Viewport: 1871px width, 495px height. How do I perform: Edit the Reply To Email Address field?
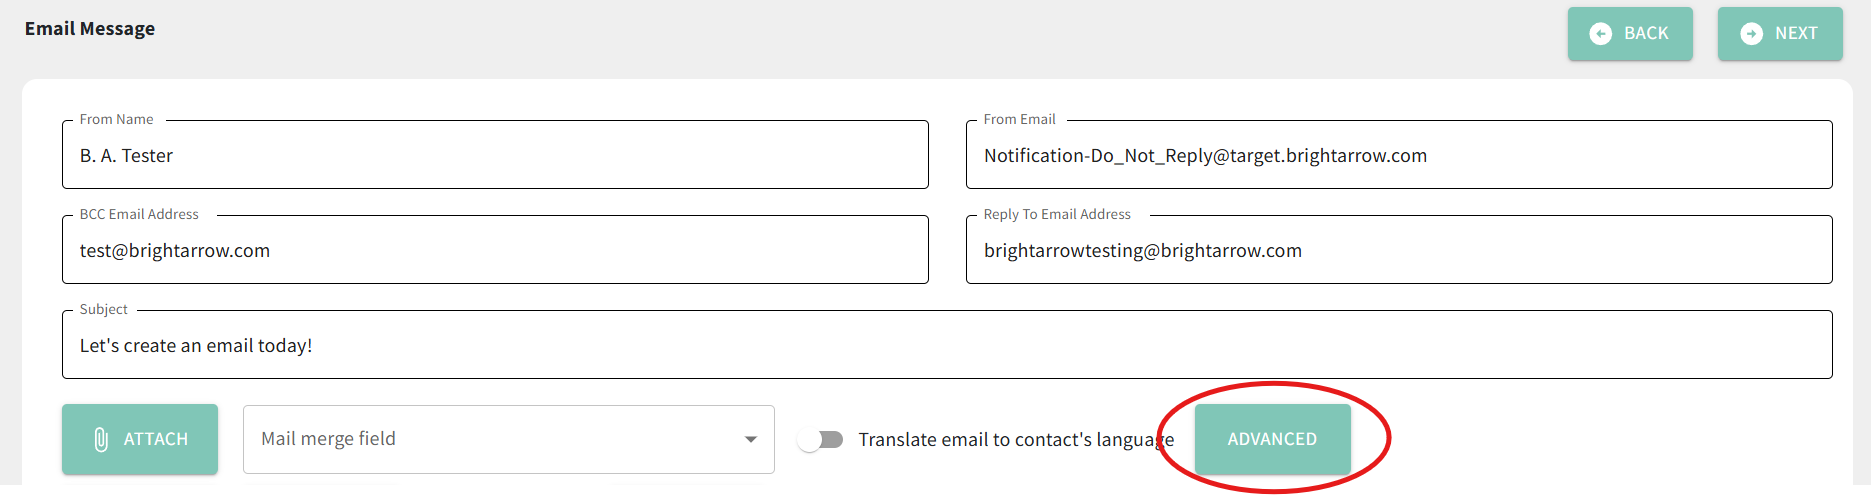(x=1399, y=250)
